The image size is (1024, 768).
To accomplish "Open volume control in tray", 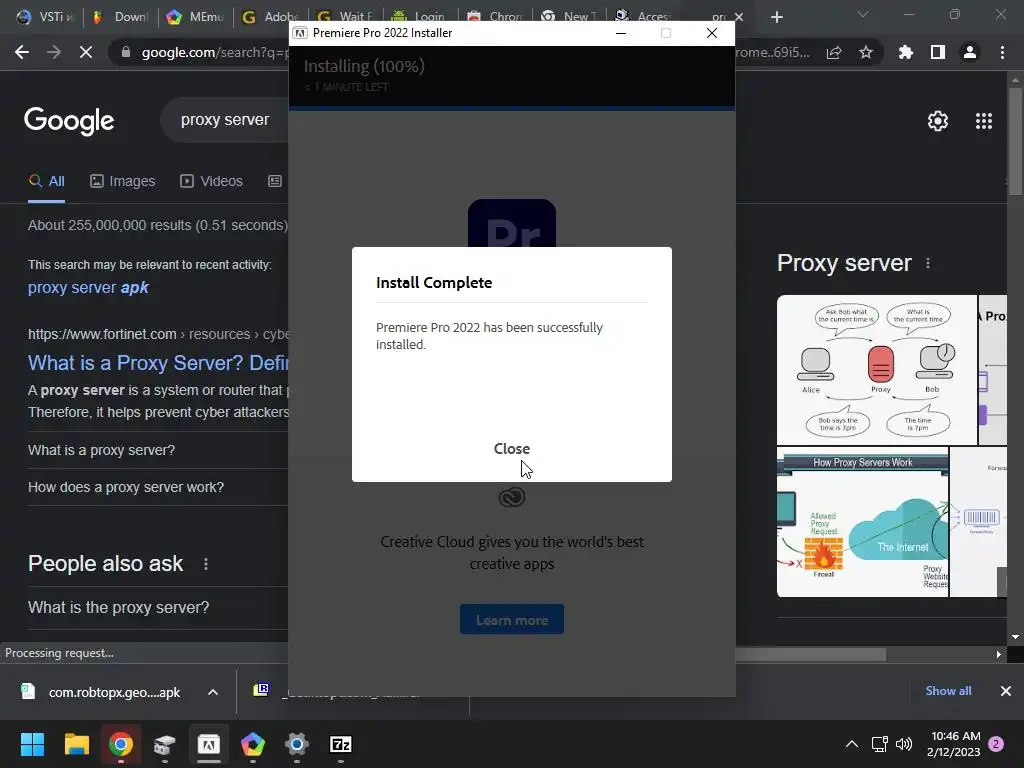I will coord(904,744).
